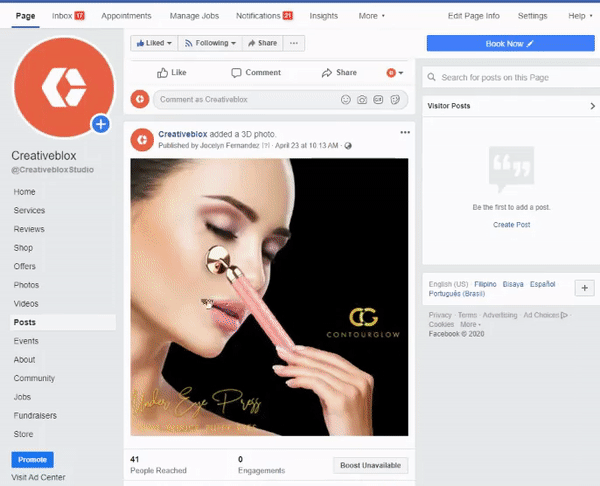Click the Book Now button
Viewport: 600px width, 486px height.
click(510, 43)
